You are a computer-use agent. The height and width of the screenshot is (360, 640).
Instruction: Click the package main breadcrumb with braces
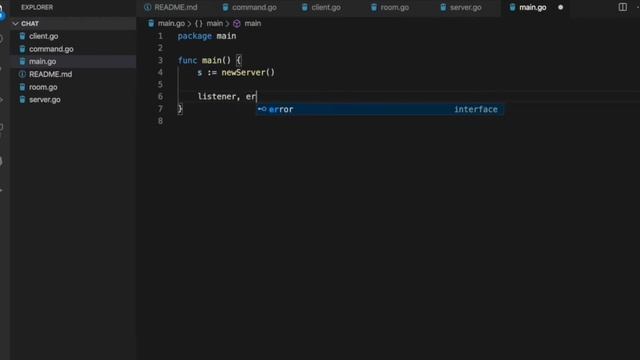pyautogui.click(x=209, y=23)
